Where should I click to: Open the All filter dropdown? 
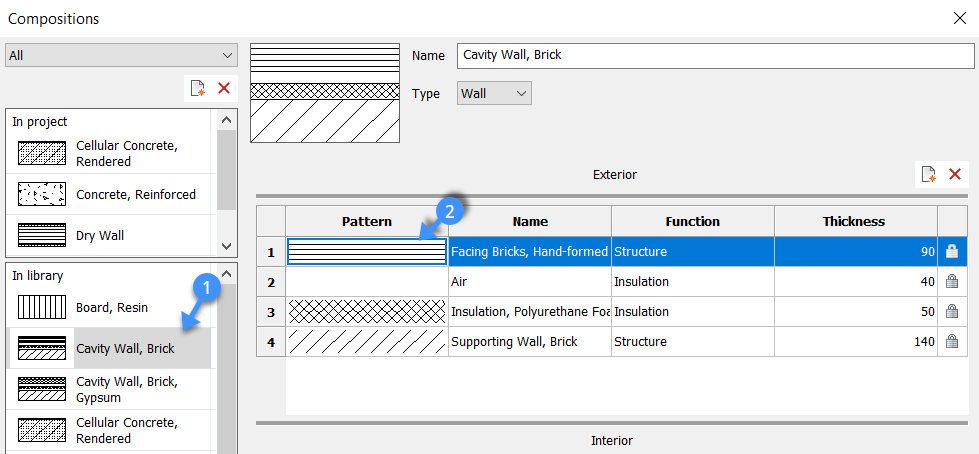121,55
